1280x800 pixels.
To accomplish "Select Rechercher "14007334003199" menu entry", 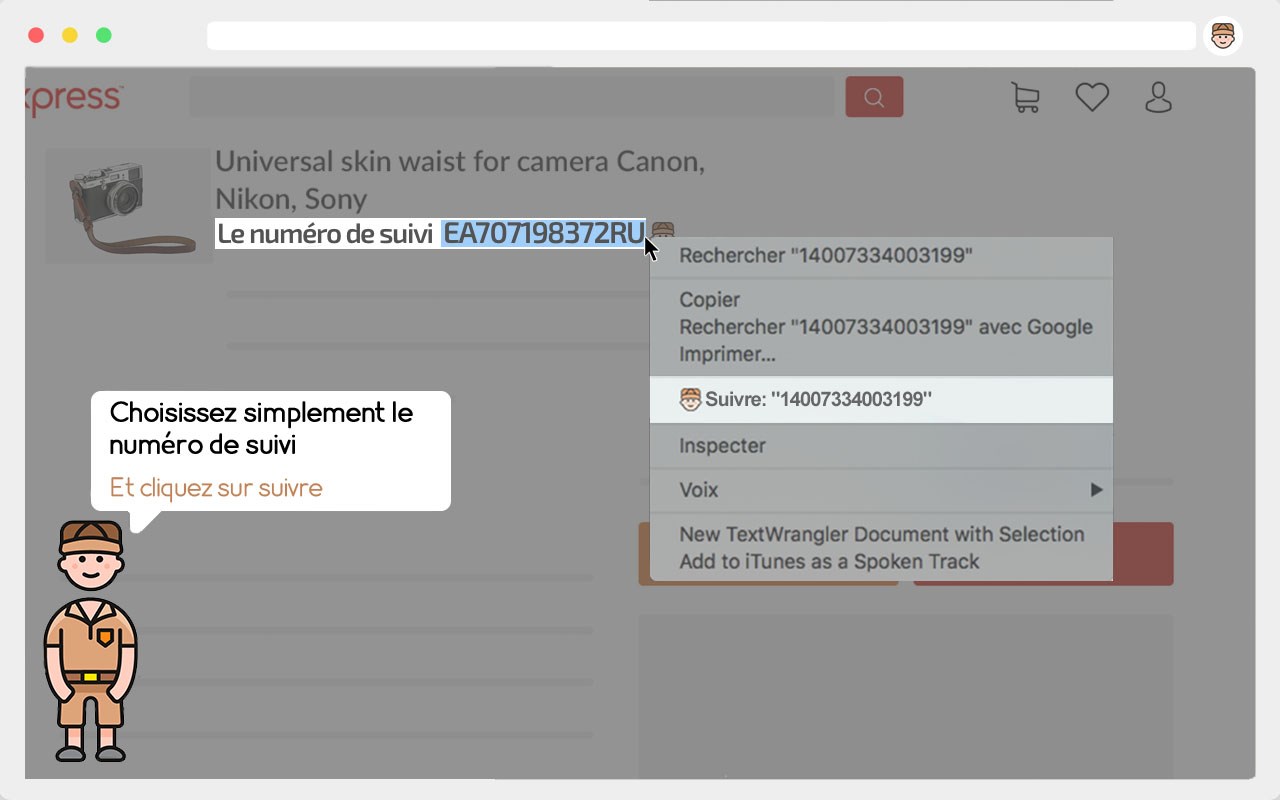I will pyautogui.click(x=826, y=255).
